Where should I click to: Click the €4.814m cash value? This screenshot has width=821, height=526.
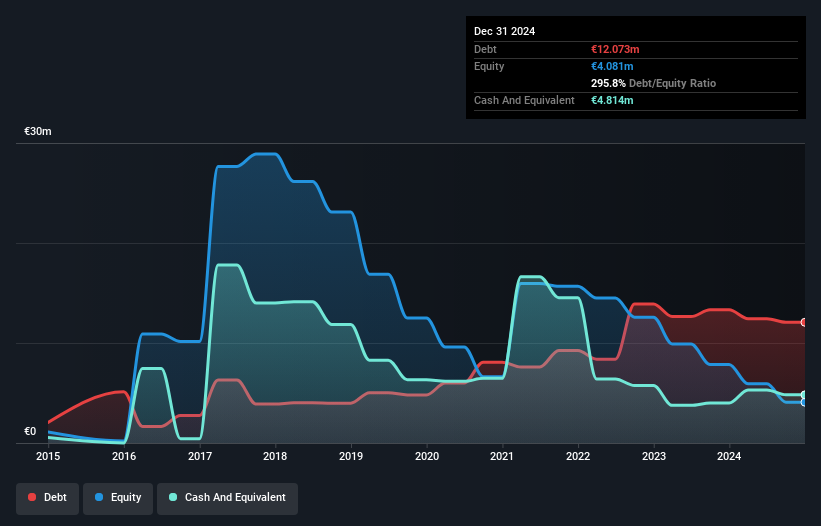tap(612, 100)
